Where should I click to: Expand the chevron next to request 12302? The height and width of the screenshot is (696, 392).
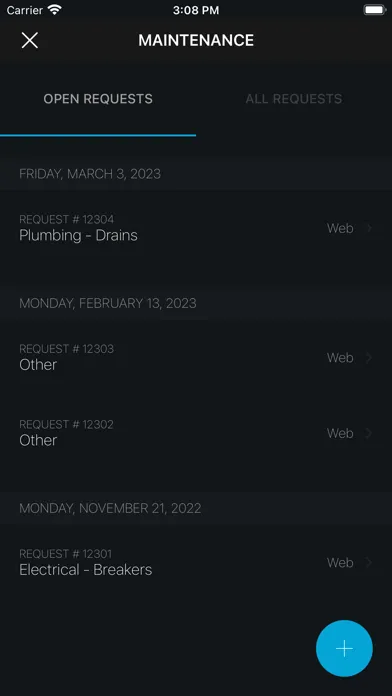(x=368, y=433)
